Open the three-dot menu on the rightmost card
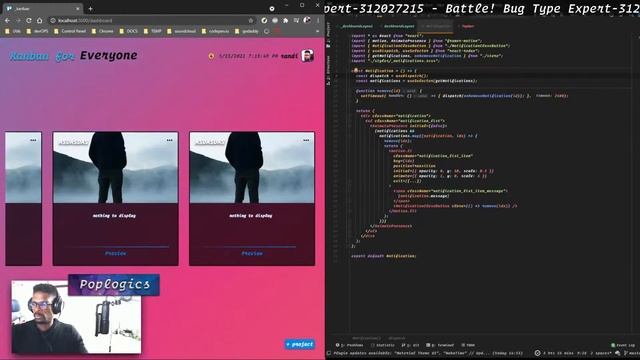The width and height of the screenshot is (640, 360). (306, 140)
